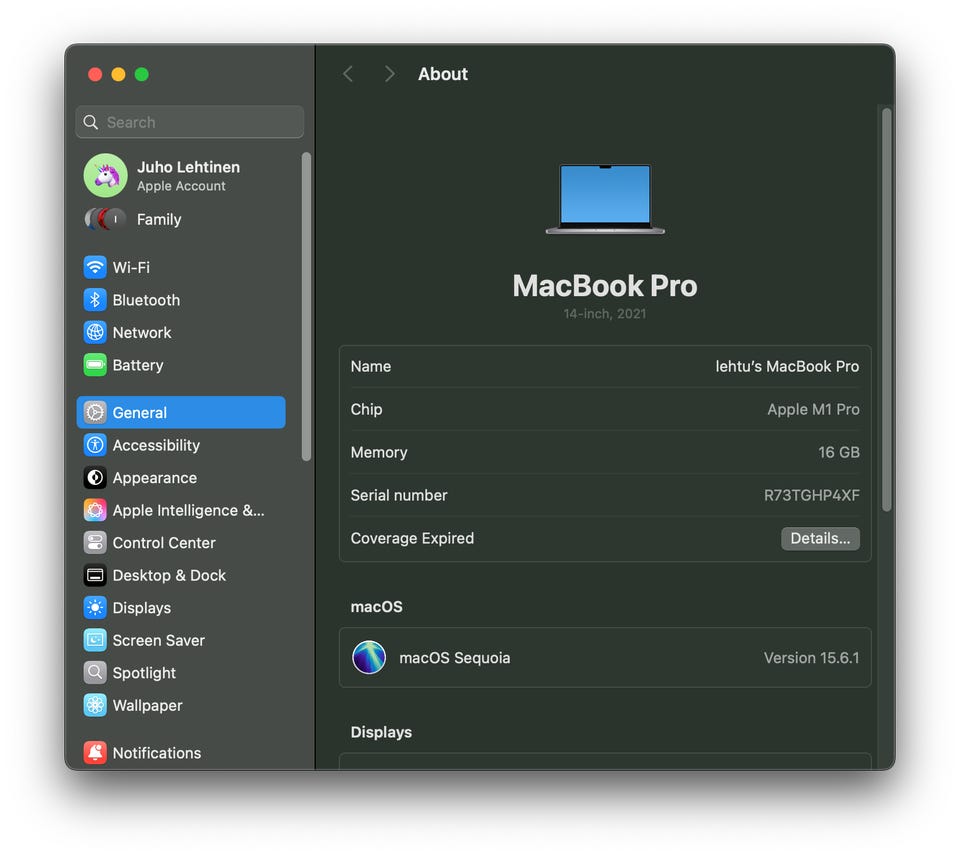
Task: Click the 'Serial number' row label
Action: [399, 495]
